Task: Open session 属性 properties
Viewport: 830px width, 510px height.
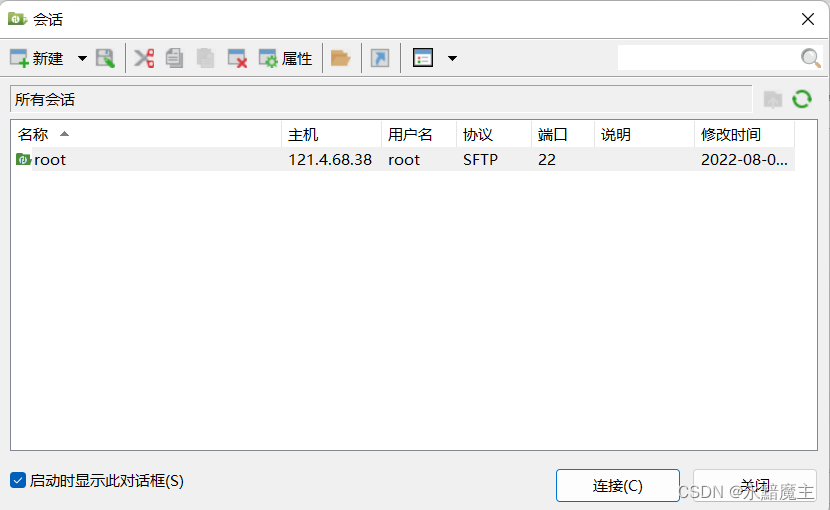Action: pos(285,58)
